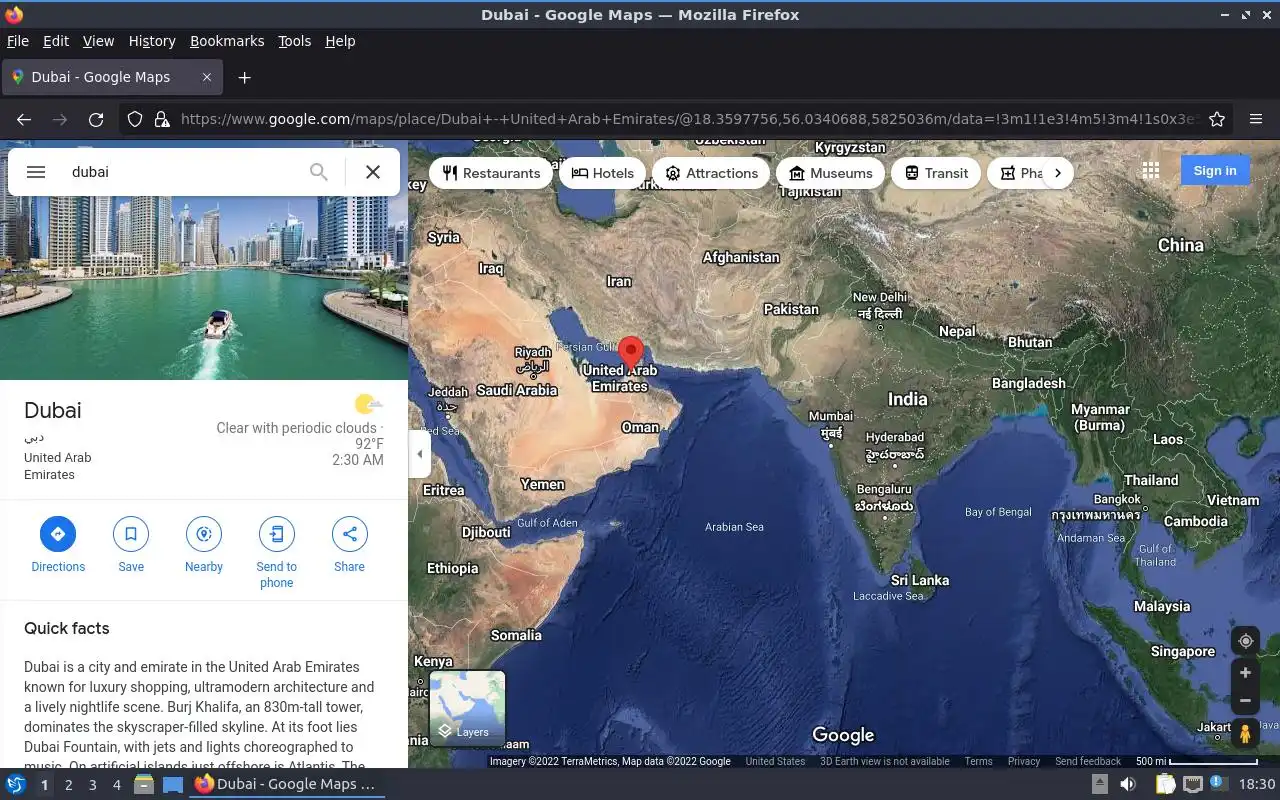View site security lock info
This screenshot has width=1280, height=800.
(x=161, y=119)
